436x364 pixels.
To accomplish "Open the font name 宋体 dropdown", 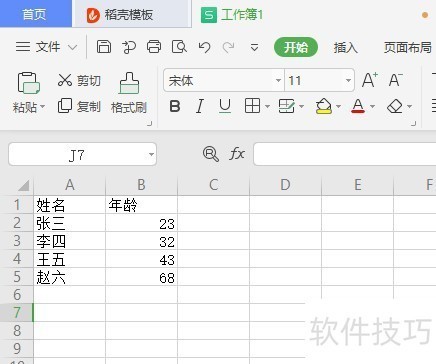I will click(x=278, y=80).
